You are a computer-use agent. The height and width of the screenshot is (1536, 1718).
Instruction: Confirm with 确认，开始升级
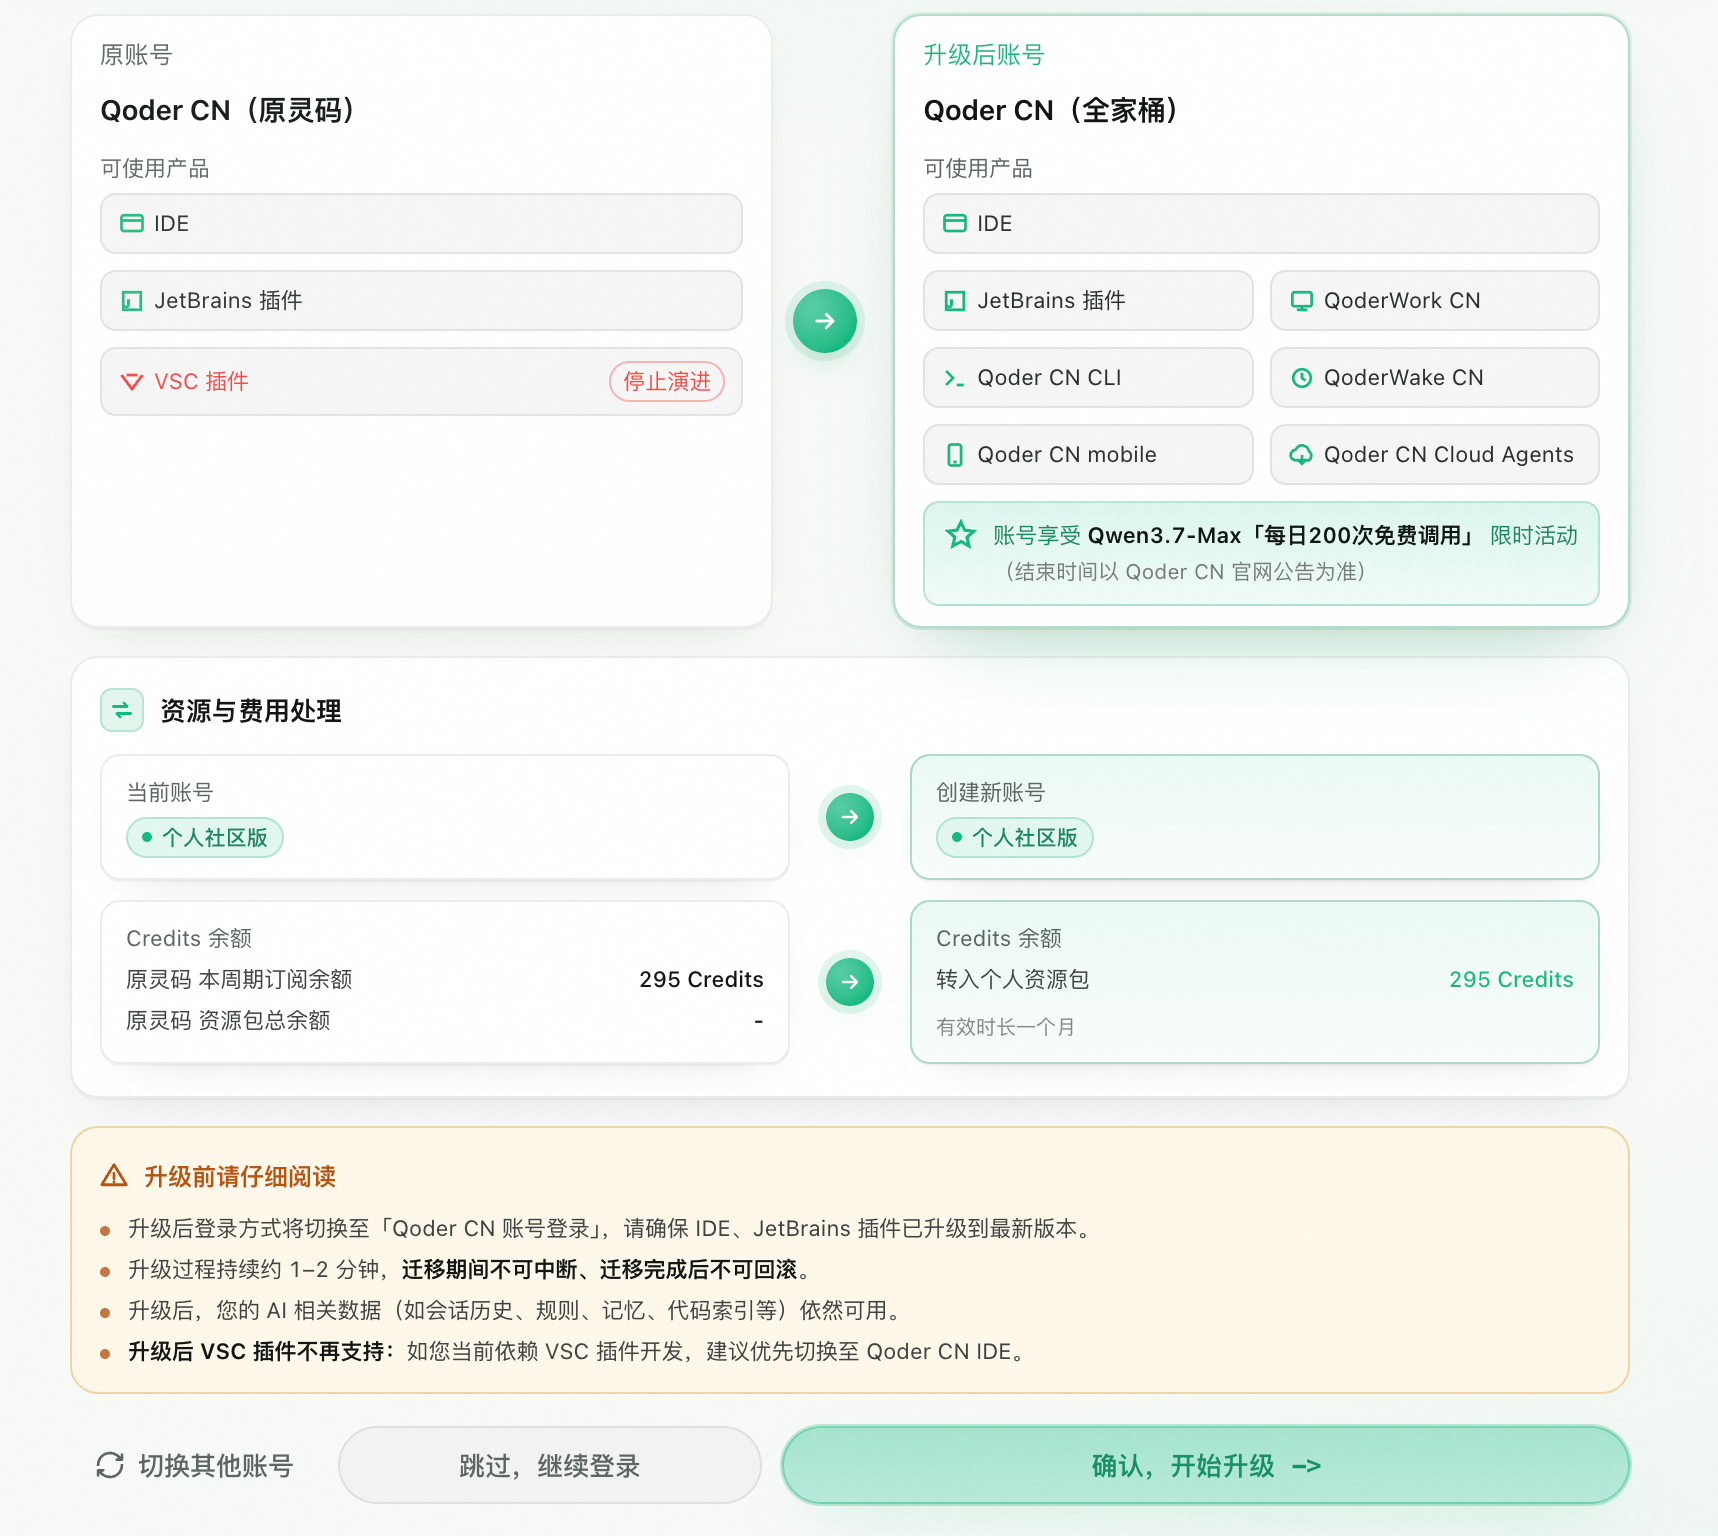pyautogui.click(x=1206, y=1466)
